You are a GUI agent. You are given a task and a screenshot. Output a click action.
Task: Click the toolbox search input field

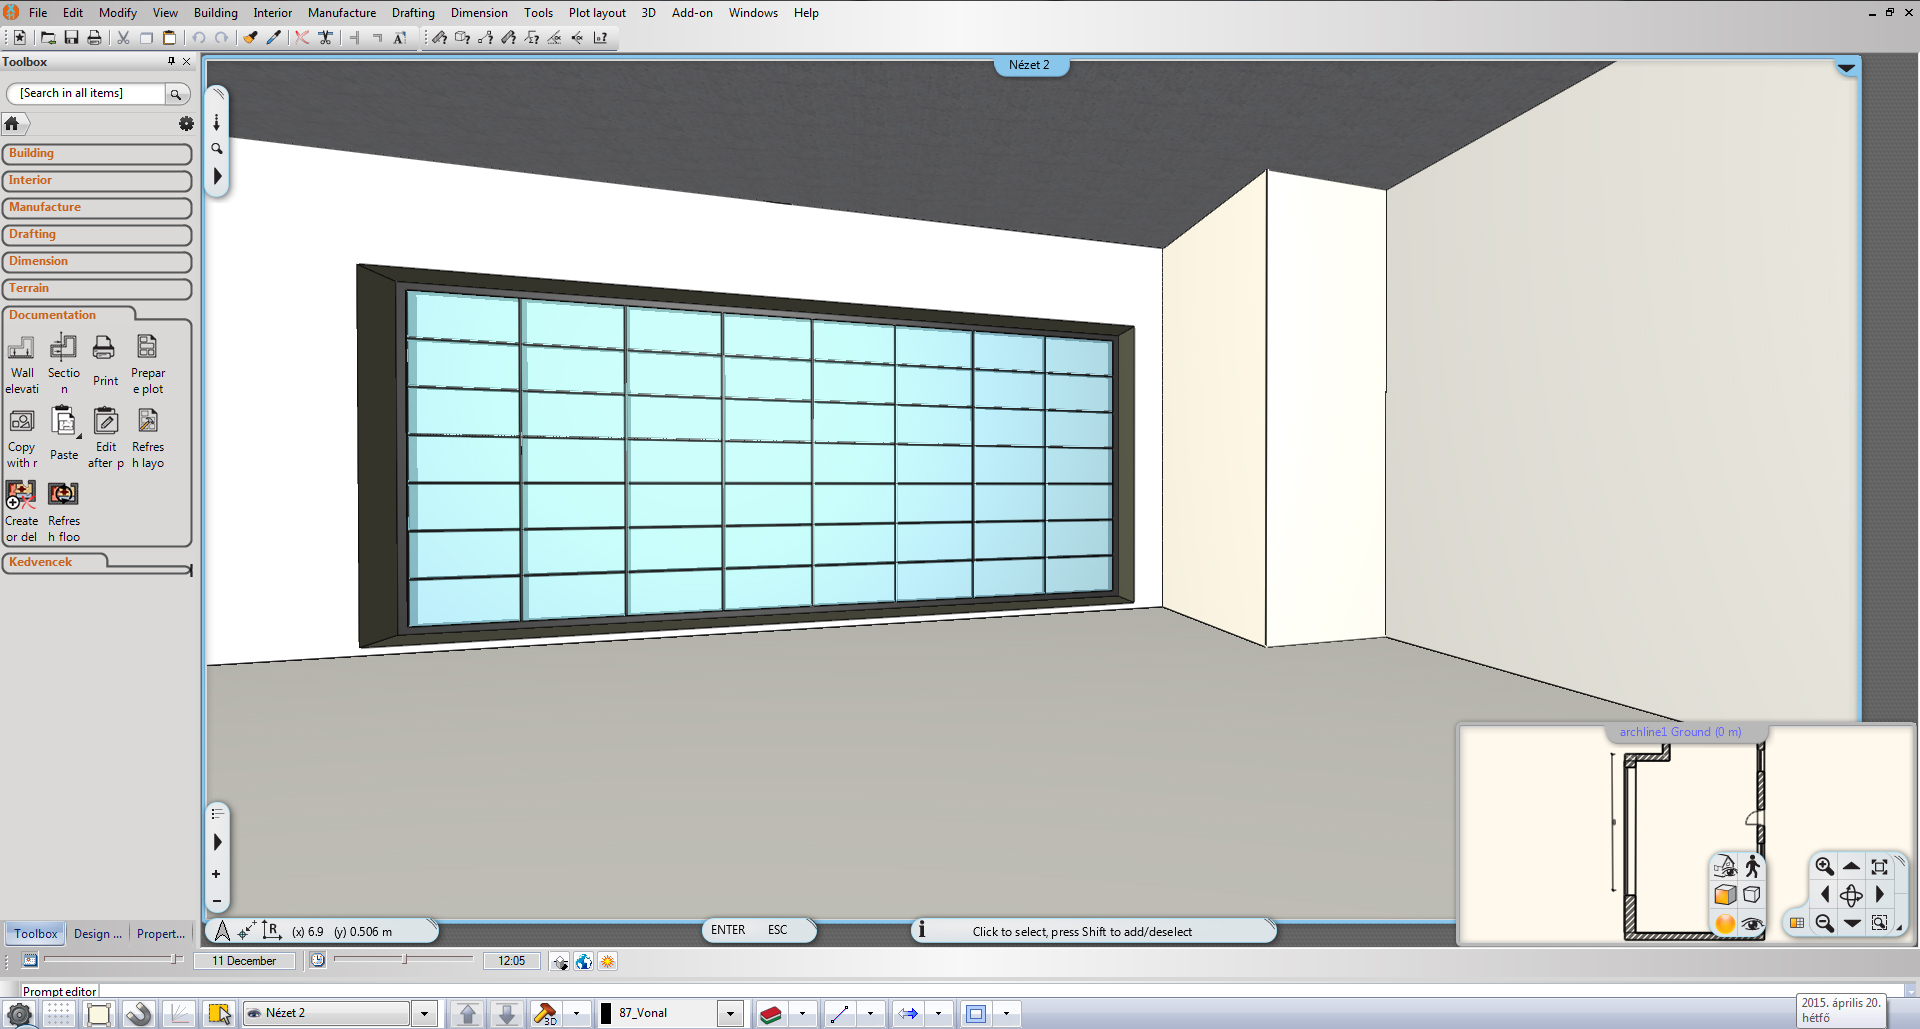coord(86,93)
